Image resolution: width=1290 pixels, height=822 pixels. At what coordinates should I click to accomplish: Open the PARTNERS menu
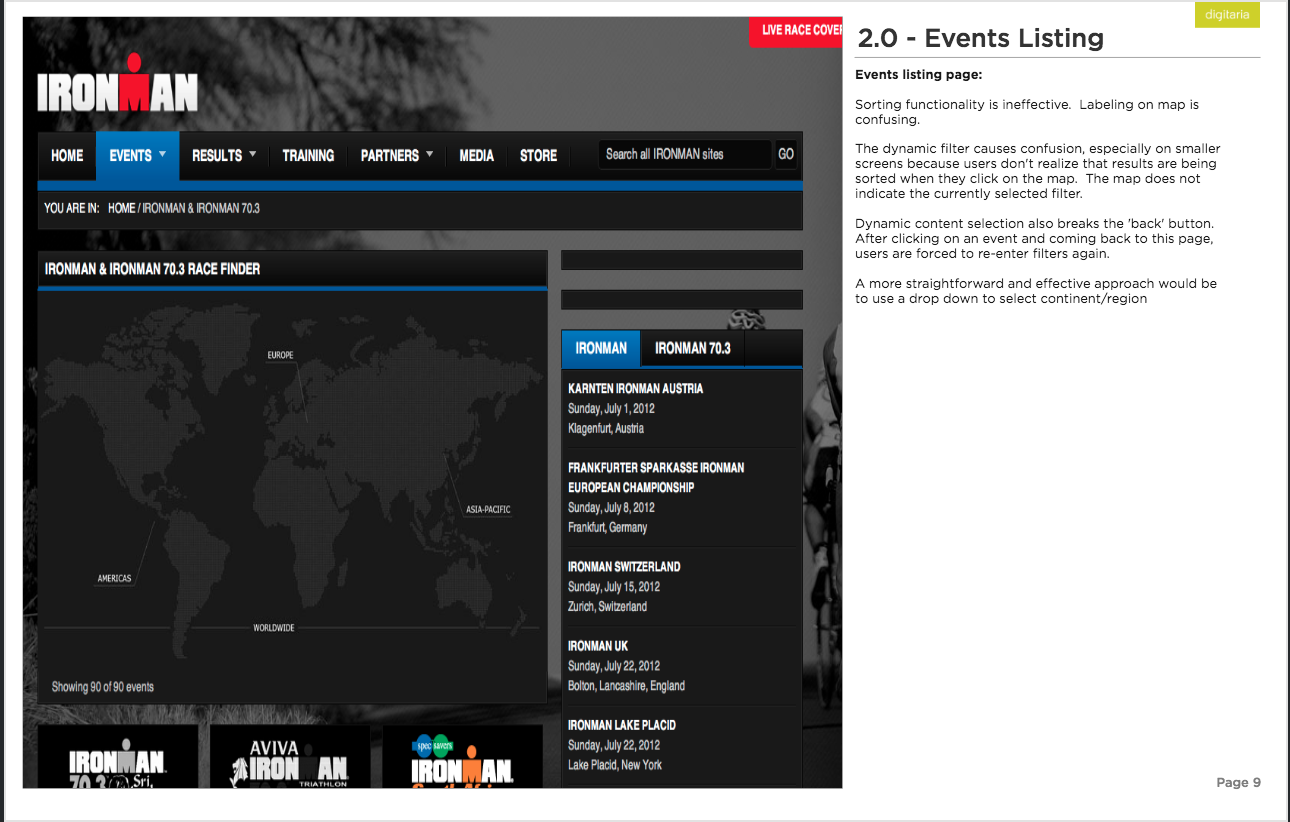397,156
